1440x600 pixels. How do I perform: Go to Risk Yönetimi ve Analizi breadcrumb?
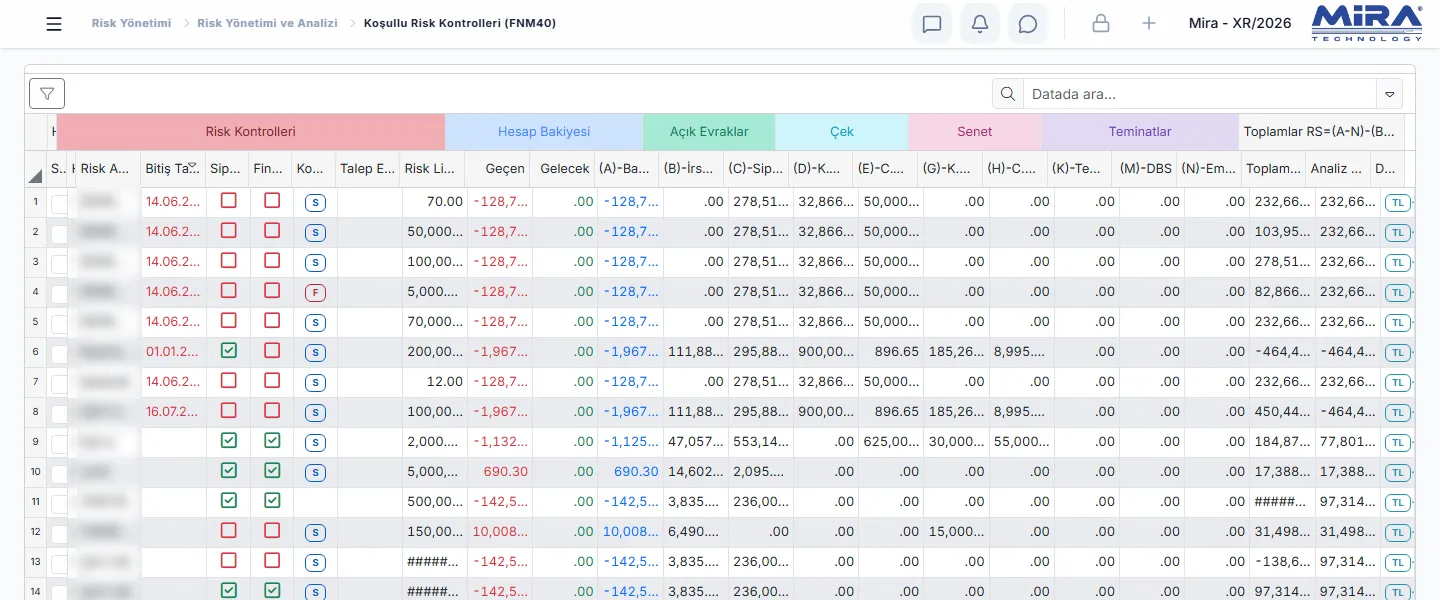267,23
